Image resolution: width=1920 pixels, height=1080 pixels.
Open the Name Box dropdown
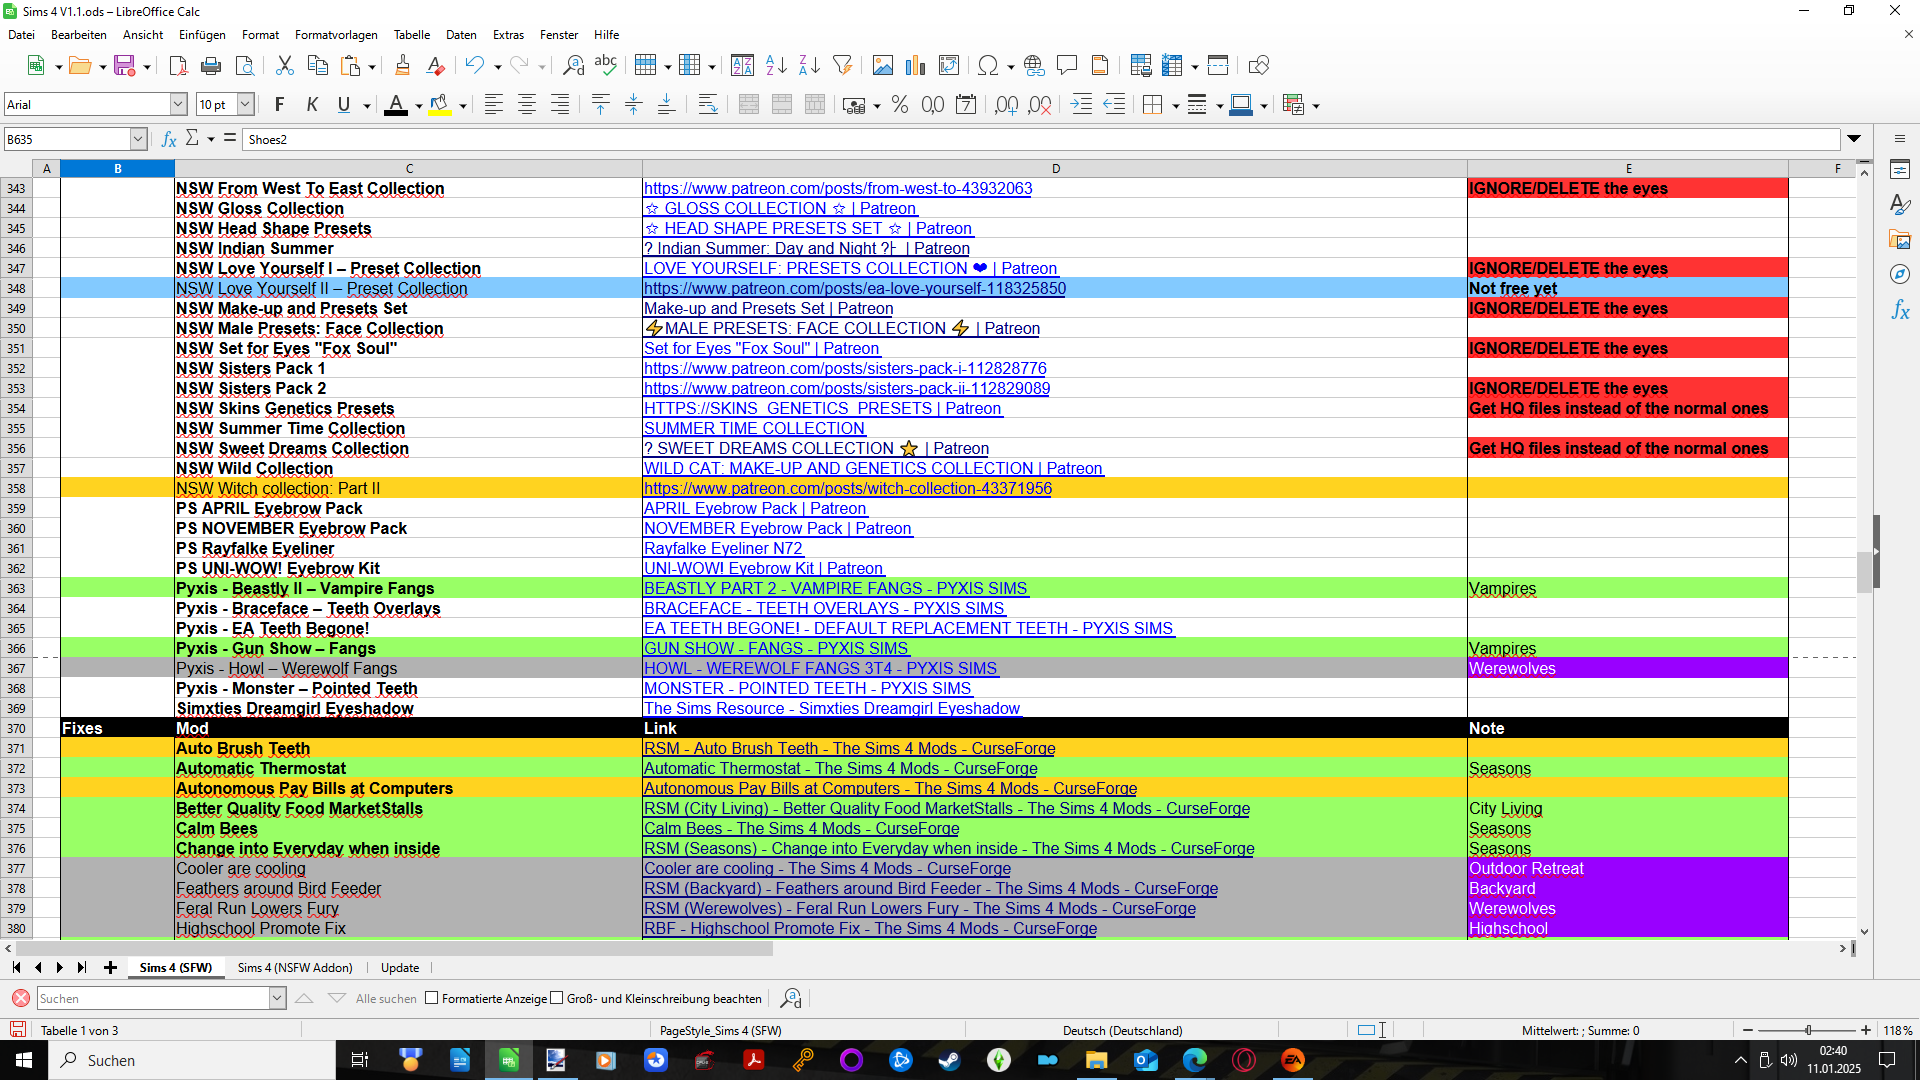pyautogui.click(x=139, y=139)
